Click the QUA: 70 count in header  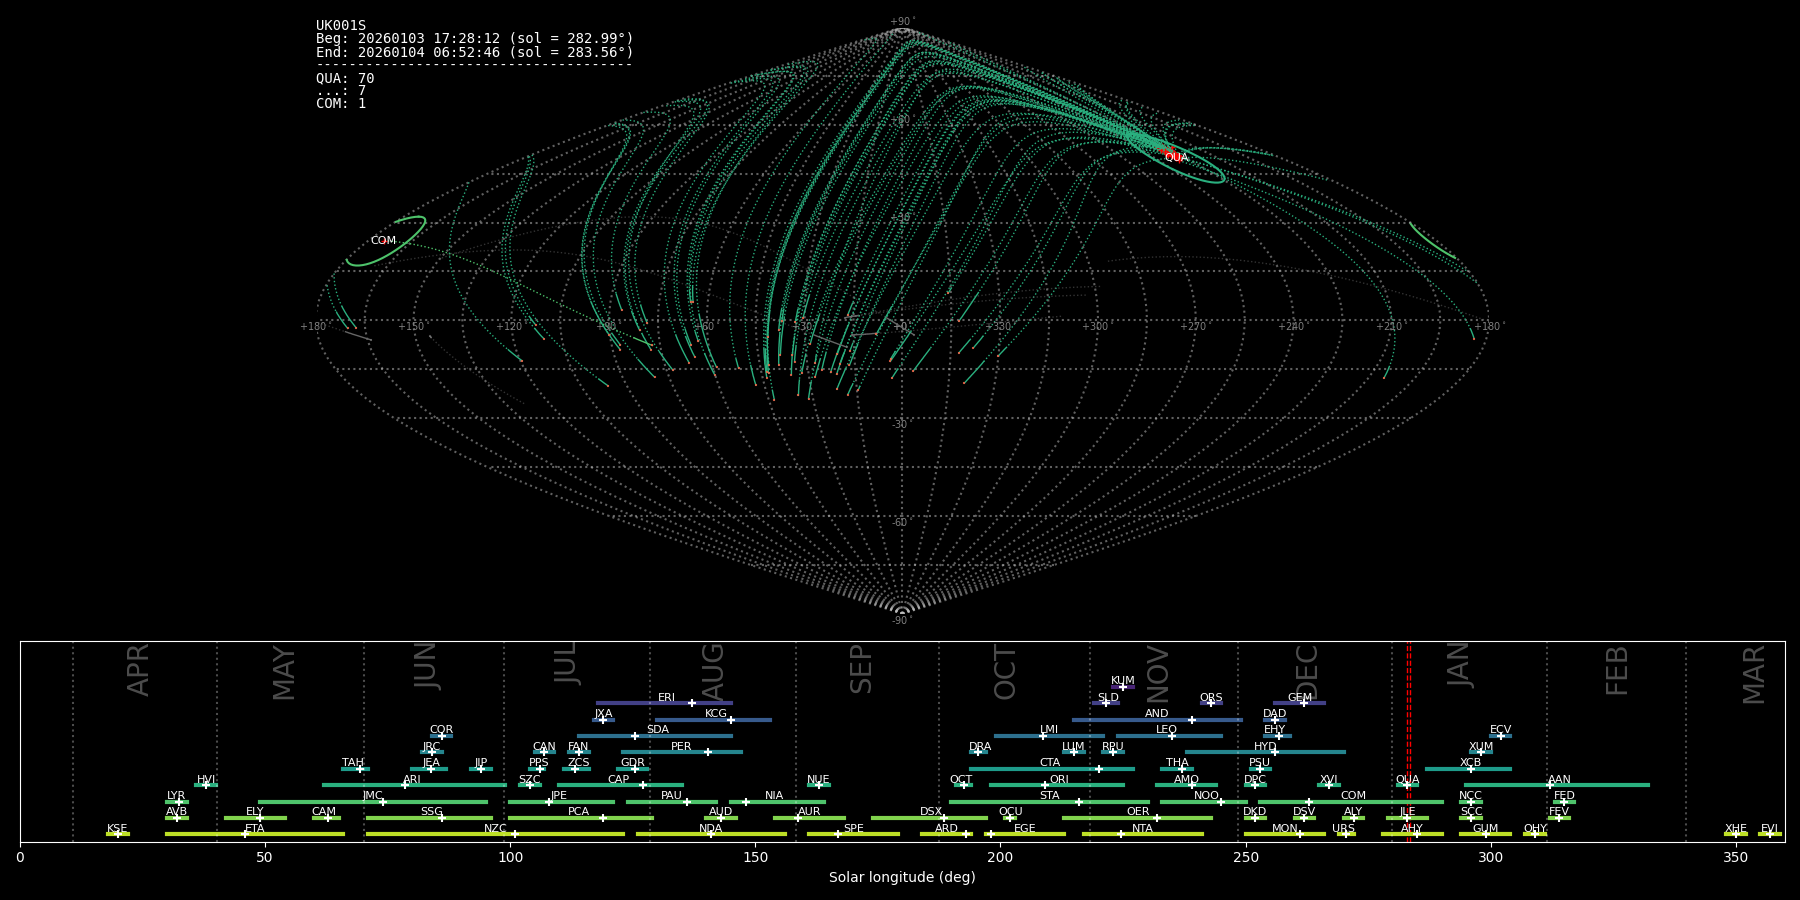345,79
